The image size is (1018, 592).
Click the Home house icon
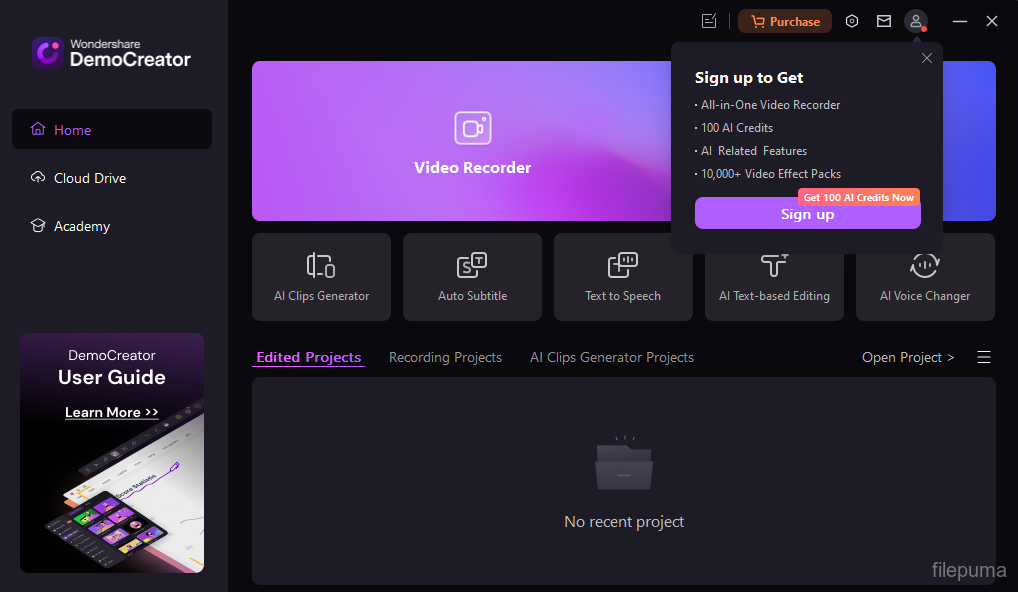[x=38, y=129]
